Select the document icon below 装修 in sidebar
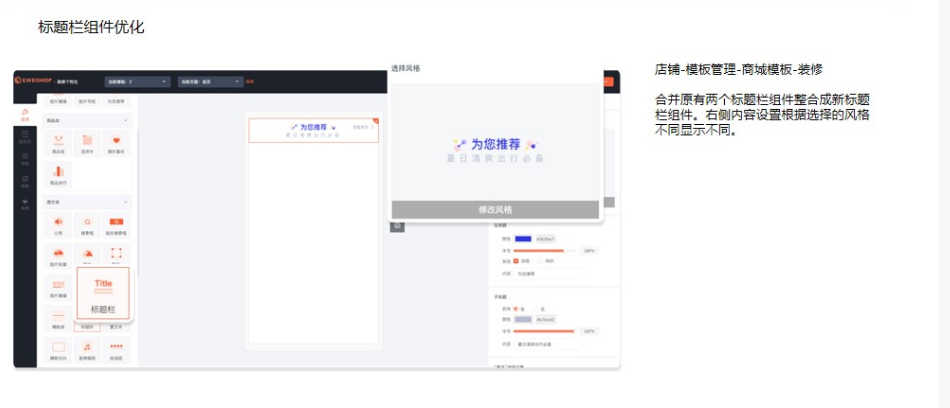The image size is (950, 408). [25, 136]
